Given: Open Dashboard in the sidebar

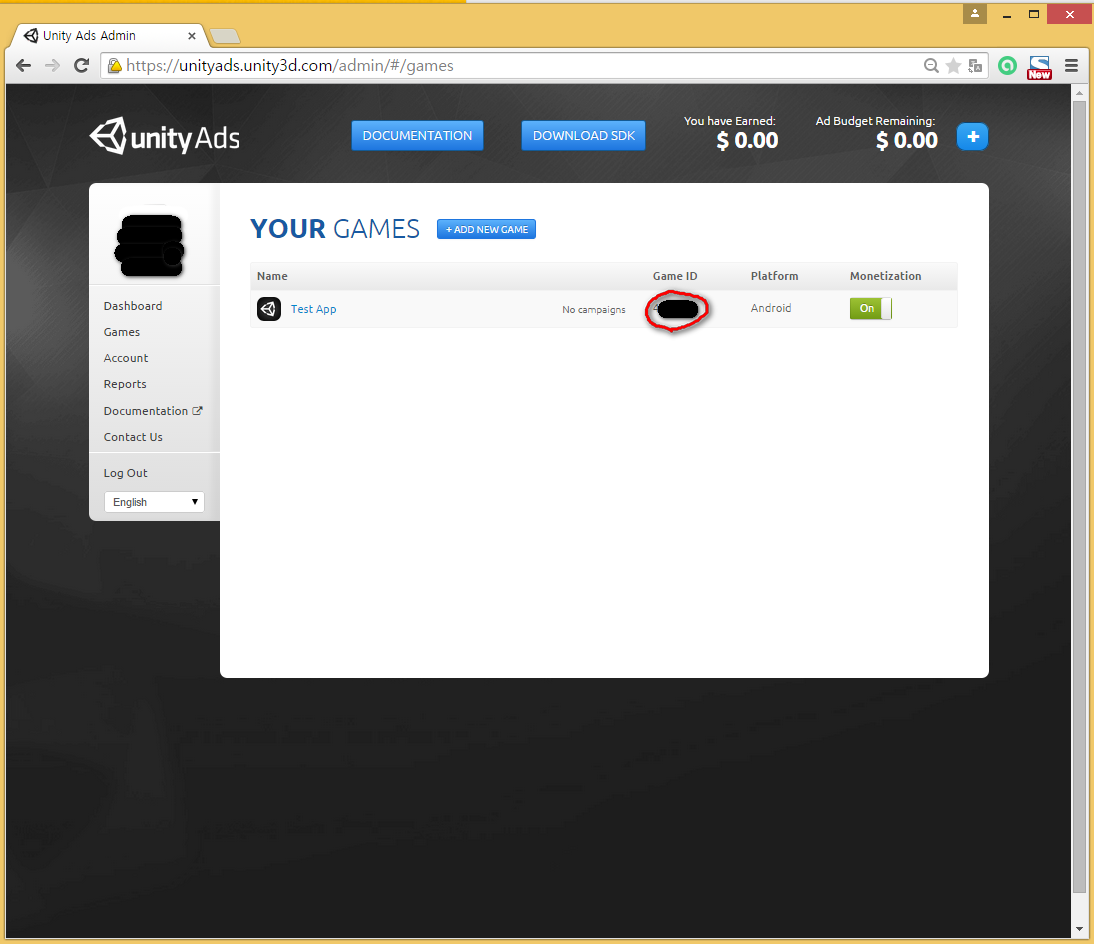Looking at the screenshot, I should pyautogui.click(x=133, y=306).
